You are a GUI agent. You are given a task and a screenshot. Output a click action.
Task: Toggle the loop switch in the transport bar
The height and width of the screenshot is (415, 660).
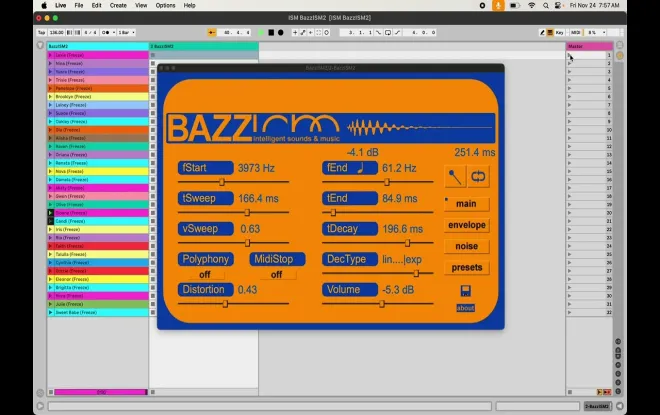pyautogui.click(x=388, y=32)
